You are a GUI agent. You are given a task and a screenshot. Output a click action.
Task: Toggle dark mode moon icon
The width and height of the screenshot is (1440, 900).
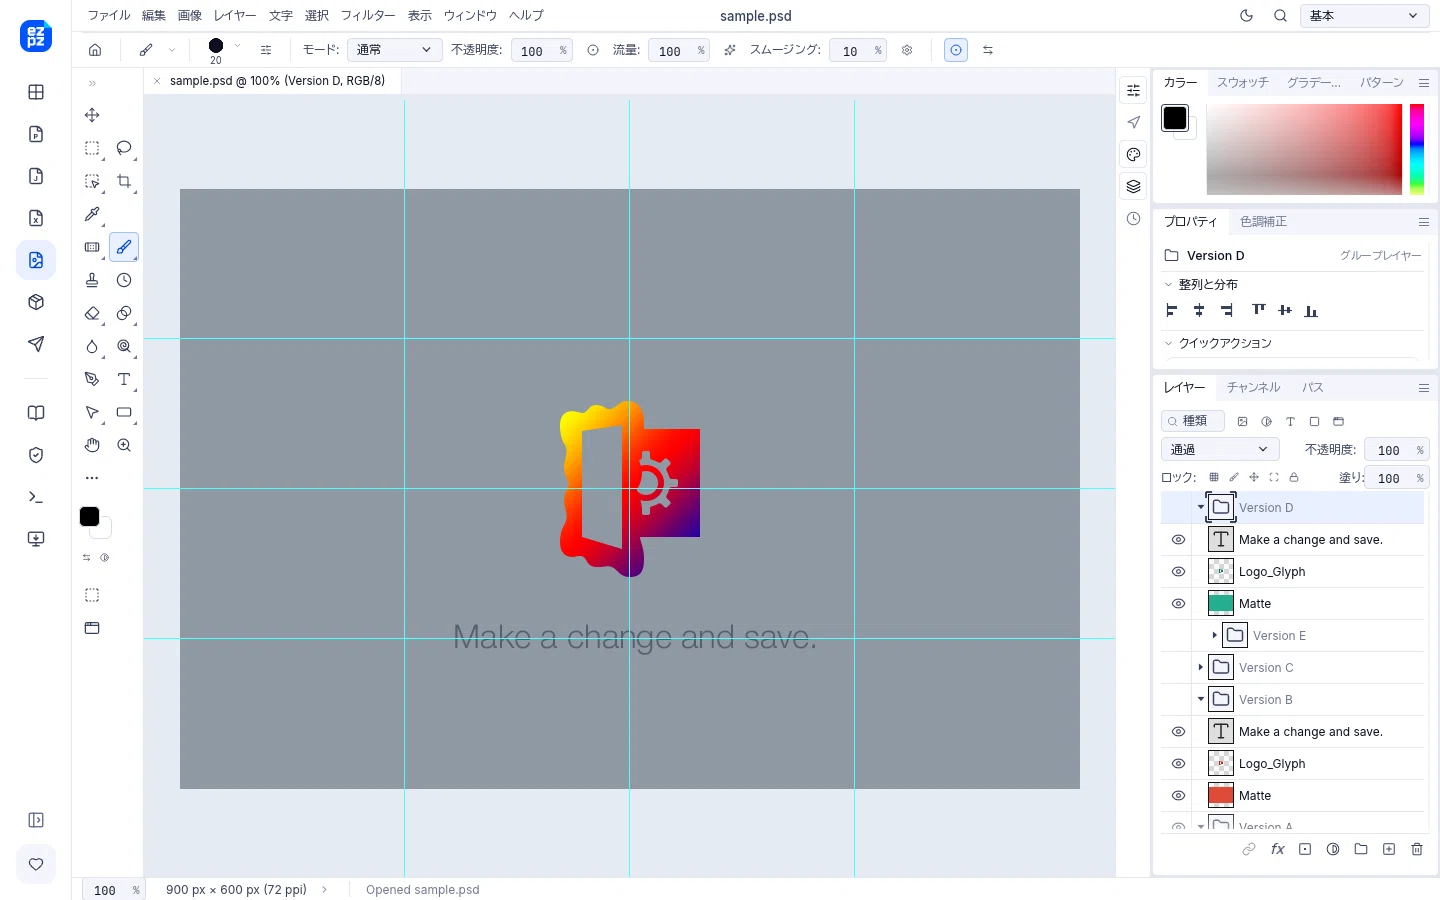(x=1246, y=15)
